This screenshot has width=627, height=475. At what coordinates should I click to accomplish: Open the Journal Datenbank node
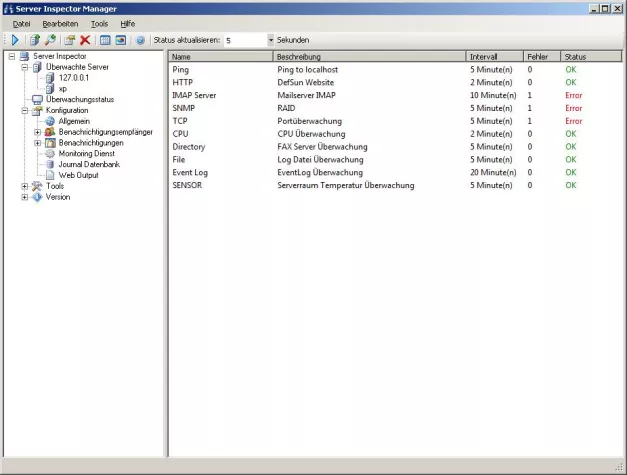click(88, 164)
